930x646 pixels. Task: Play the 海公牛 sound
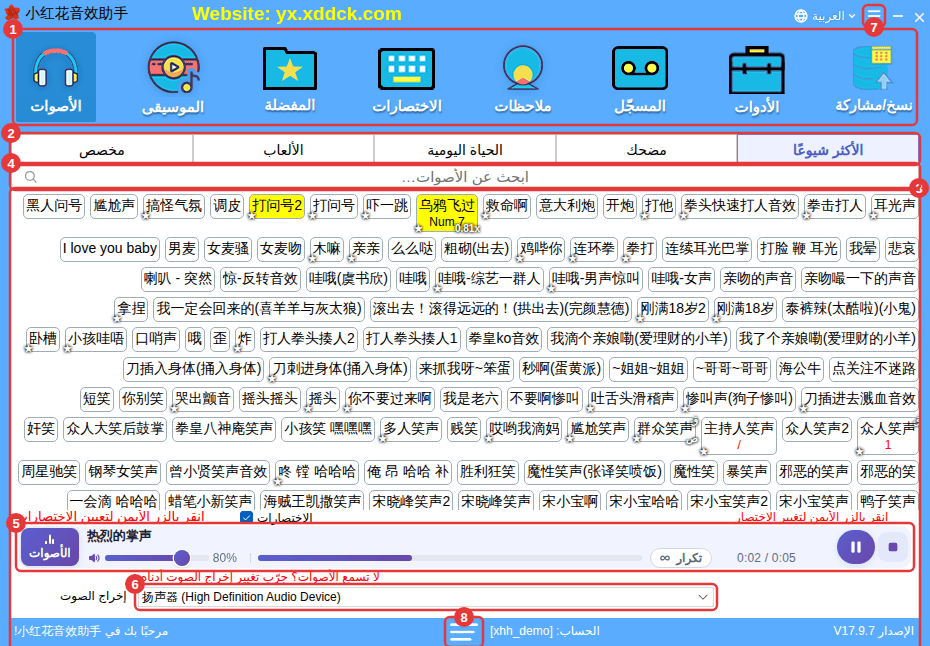coord(800,369)
